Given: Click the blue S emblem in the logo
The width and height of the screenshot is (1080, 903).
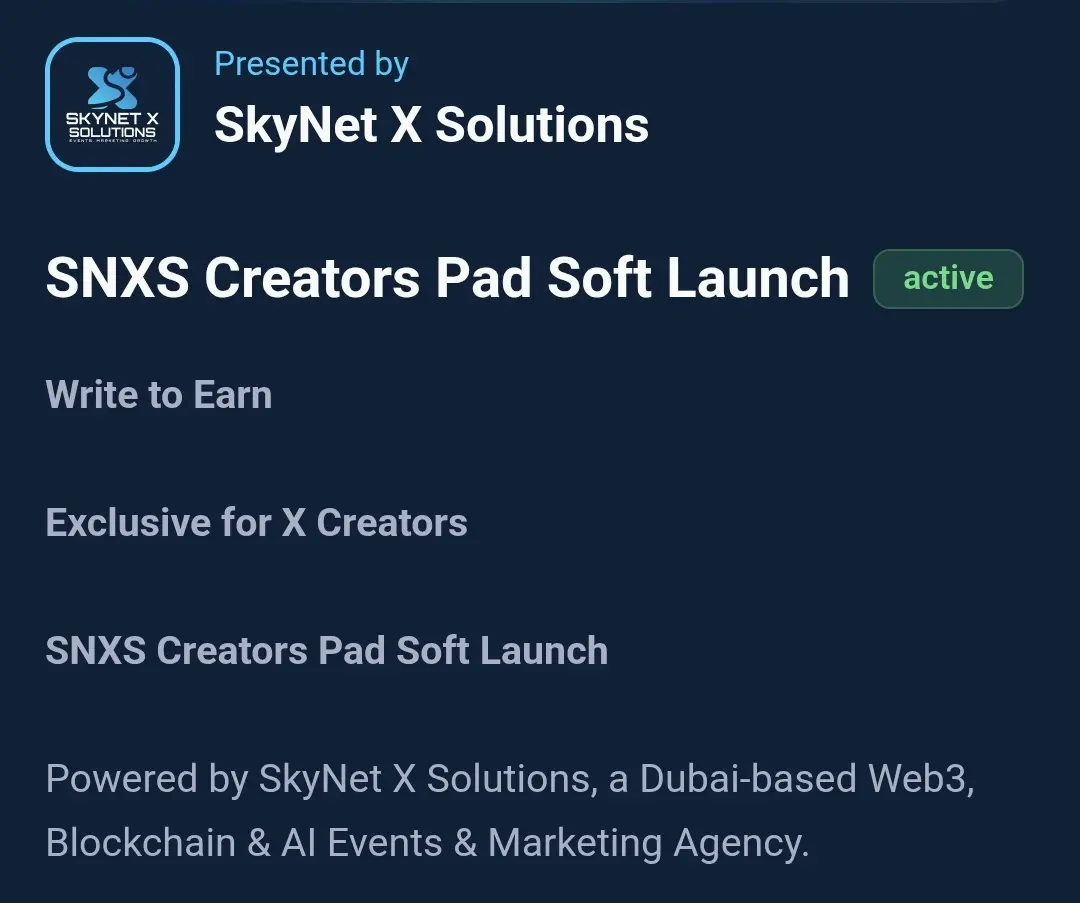Looking at the screenshot, I should click(112, 87).
